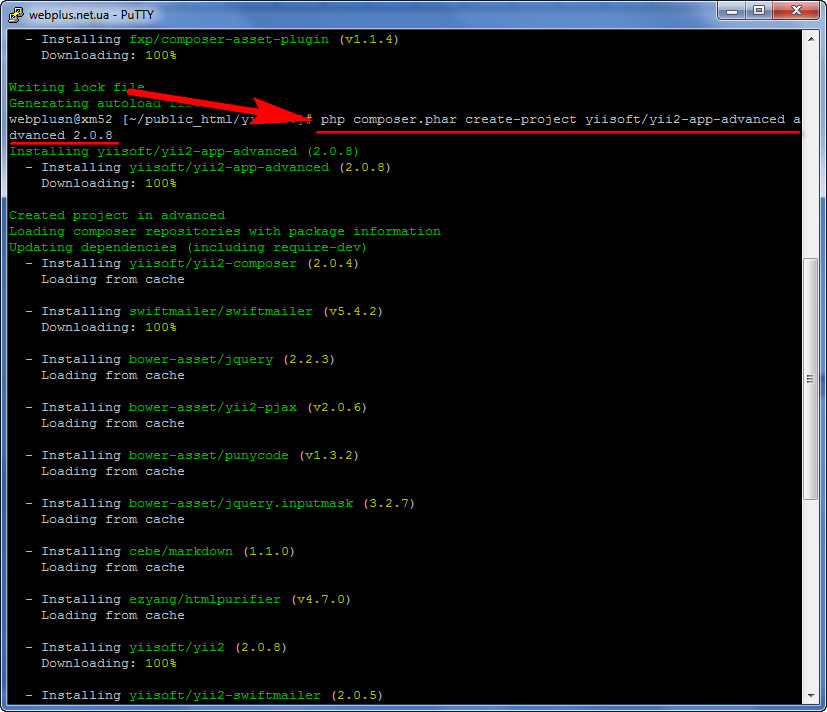Click the version '(1.1.0)'

click(269, 552)
